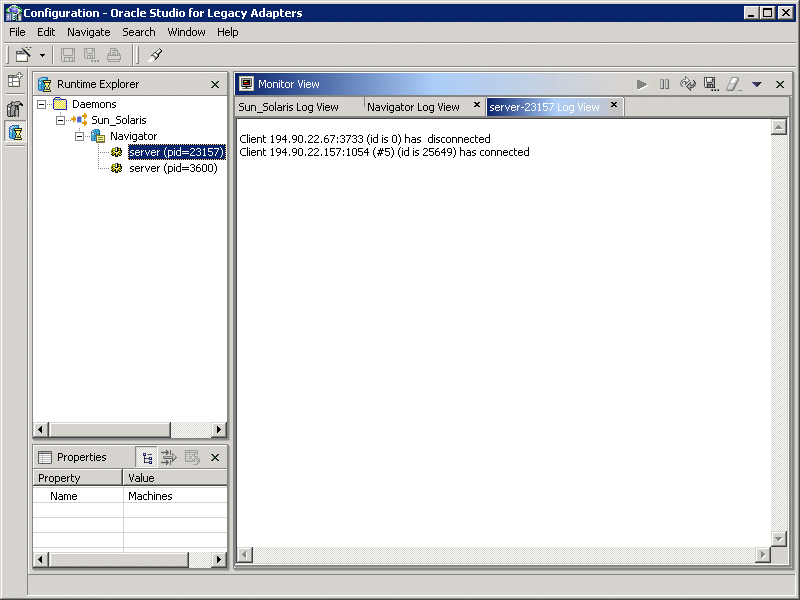
Task: Click Runtime Explorer scroll right arrow
Action: [219, 430]
